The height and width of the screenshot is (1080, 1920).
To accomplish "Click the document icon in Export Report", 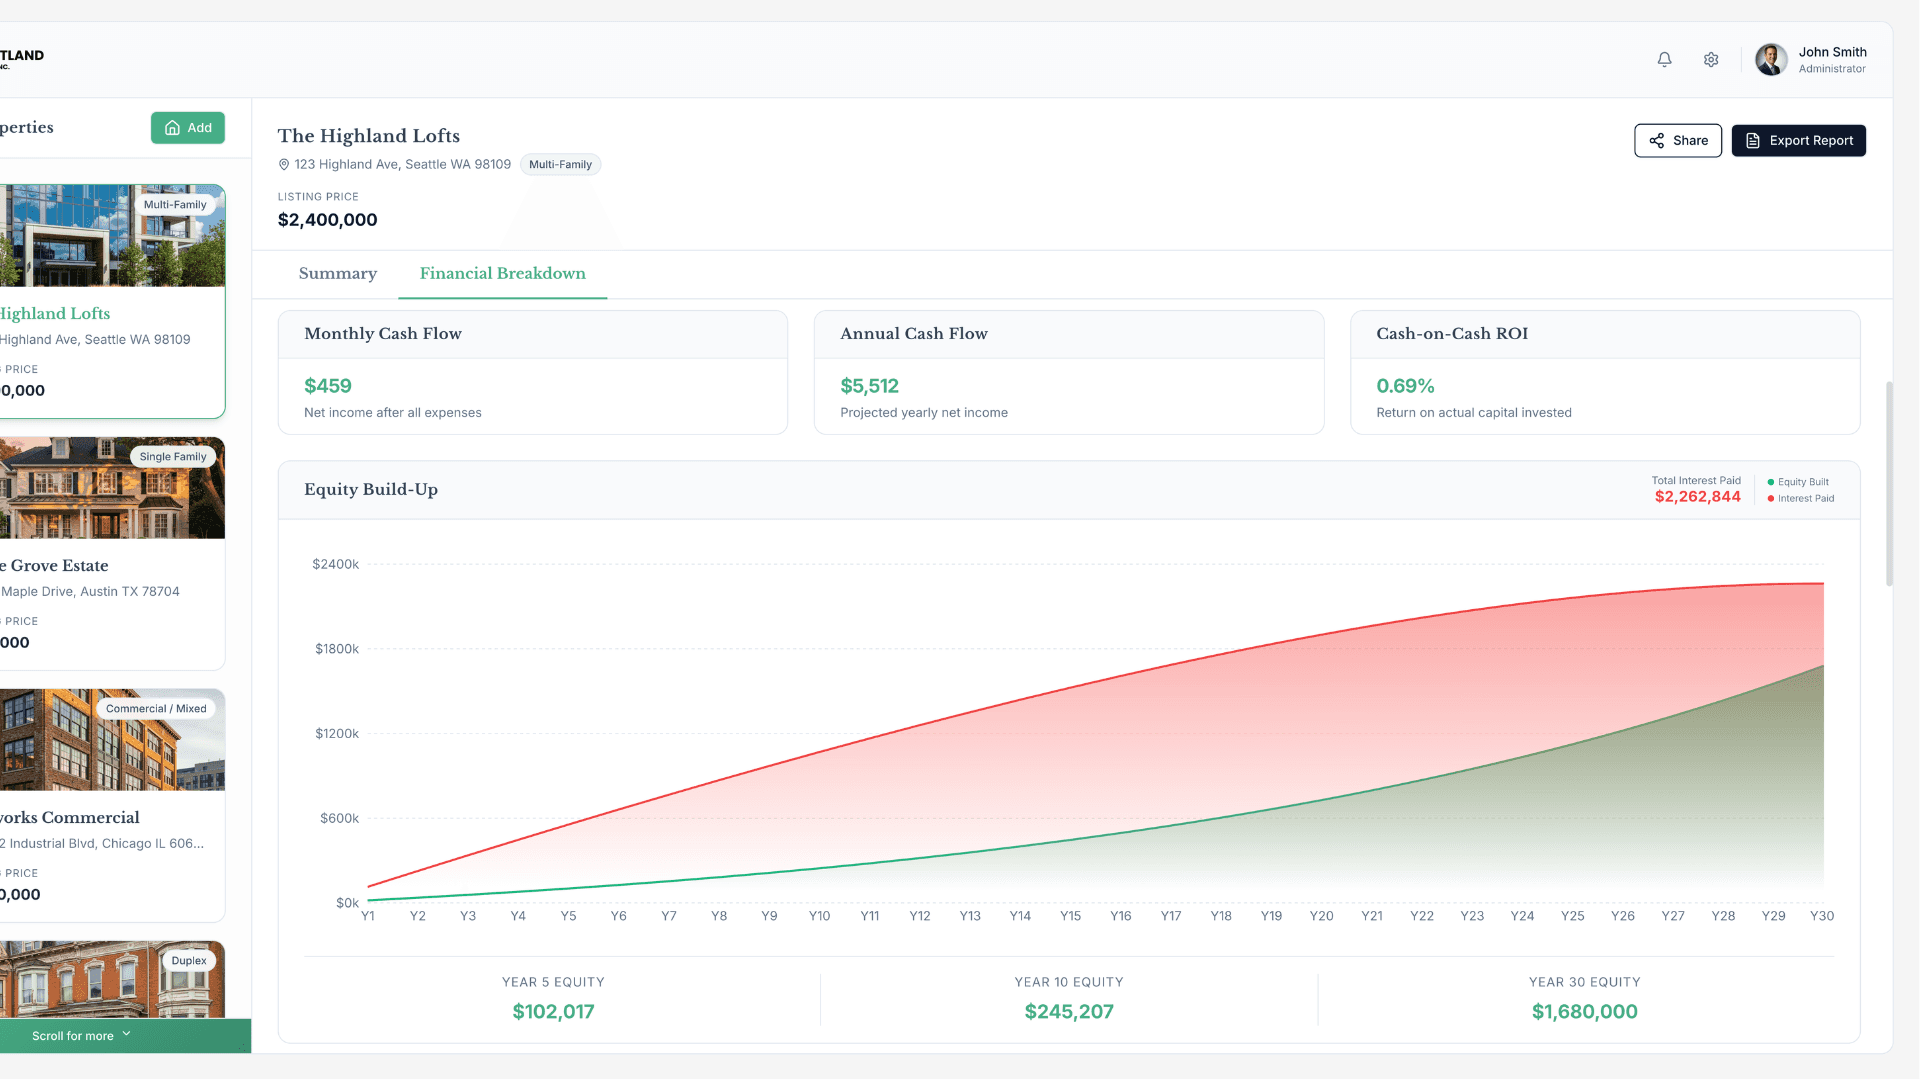I will (x=1753, y=141).
